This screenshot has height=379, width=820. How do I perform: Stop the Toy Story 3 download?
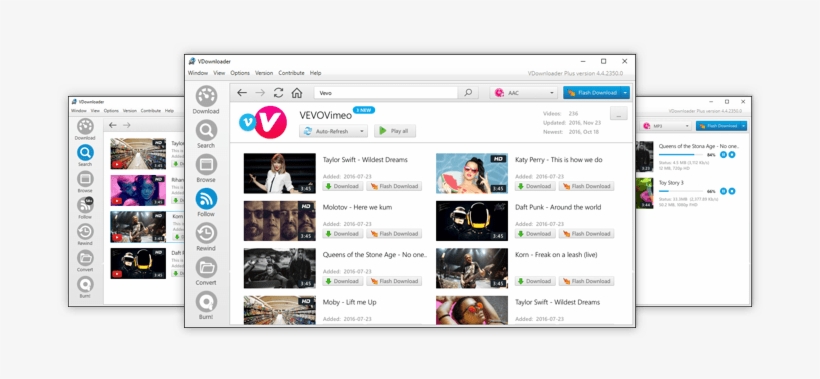732,191
